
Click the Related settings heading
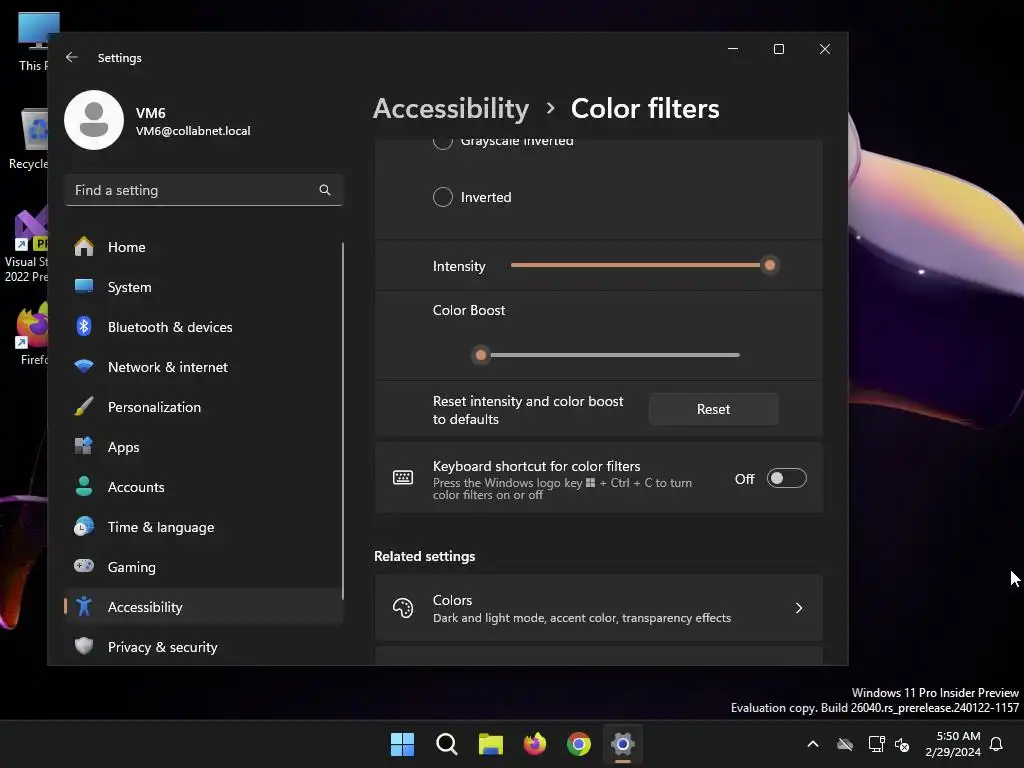pyautogui.click(x=424, y=556)
